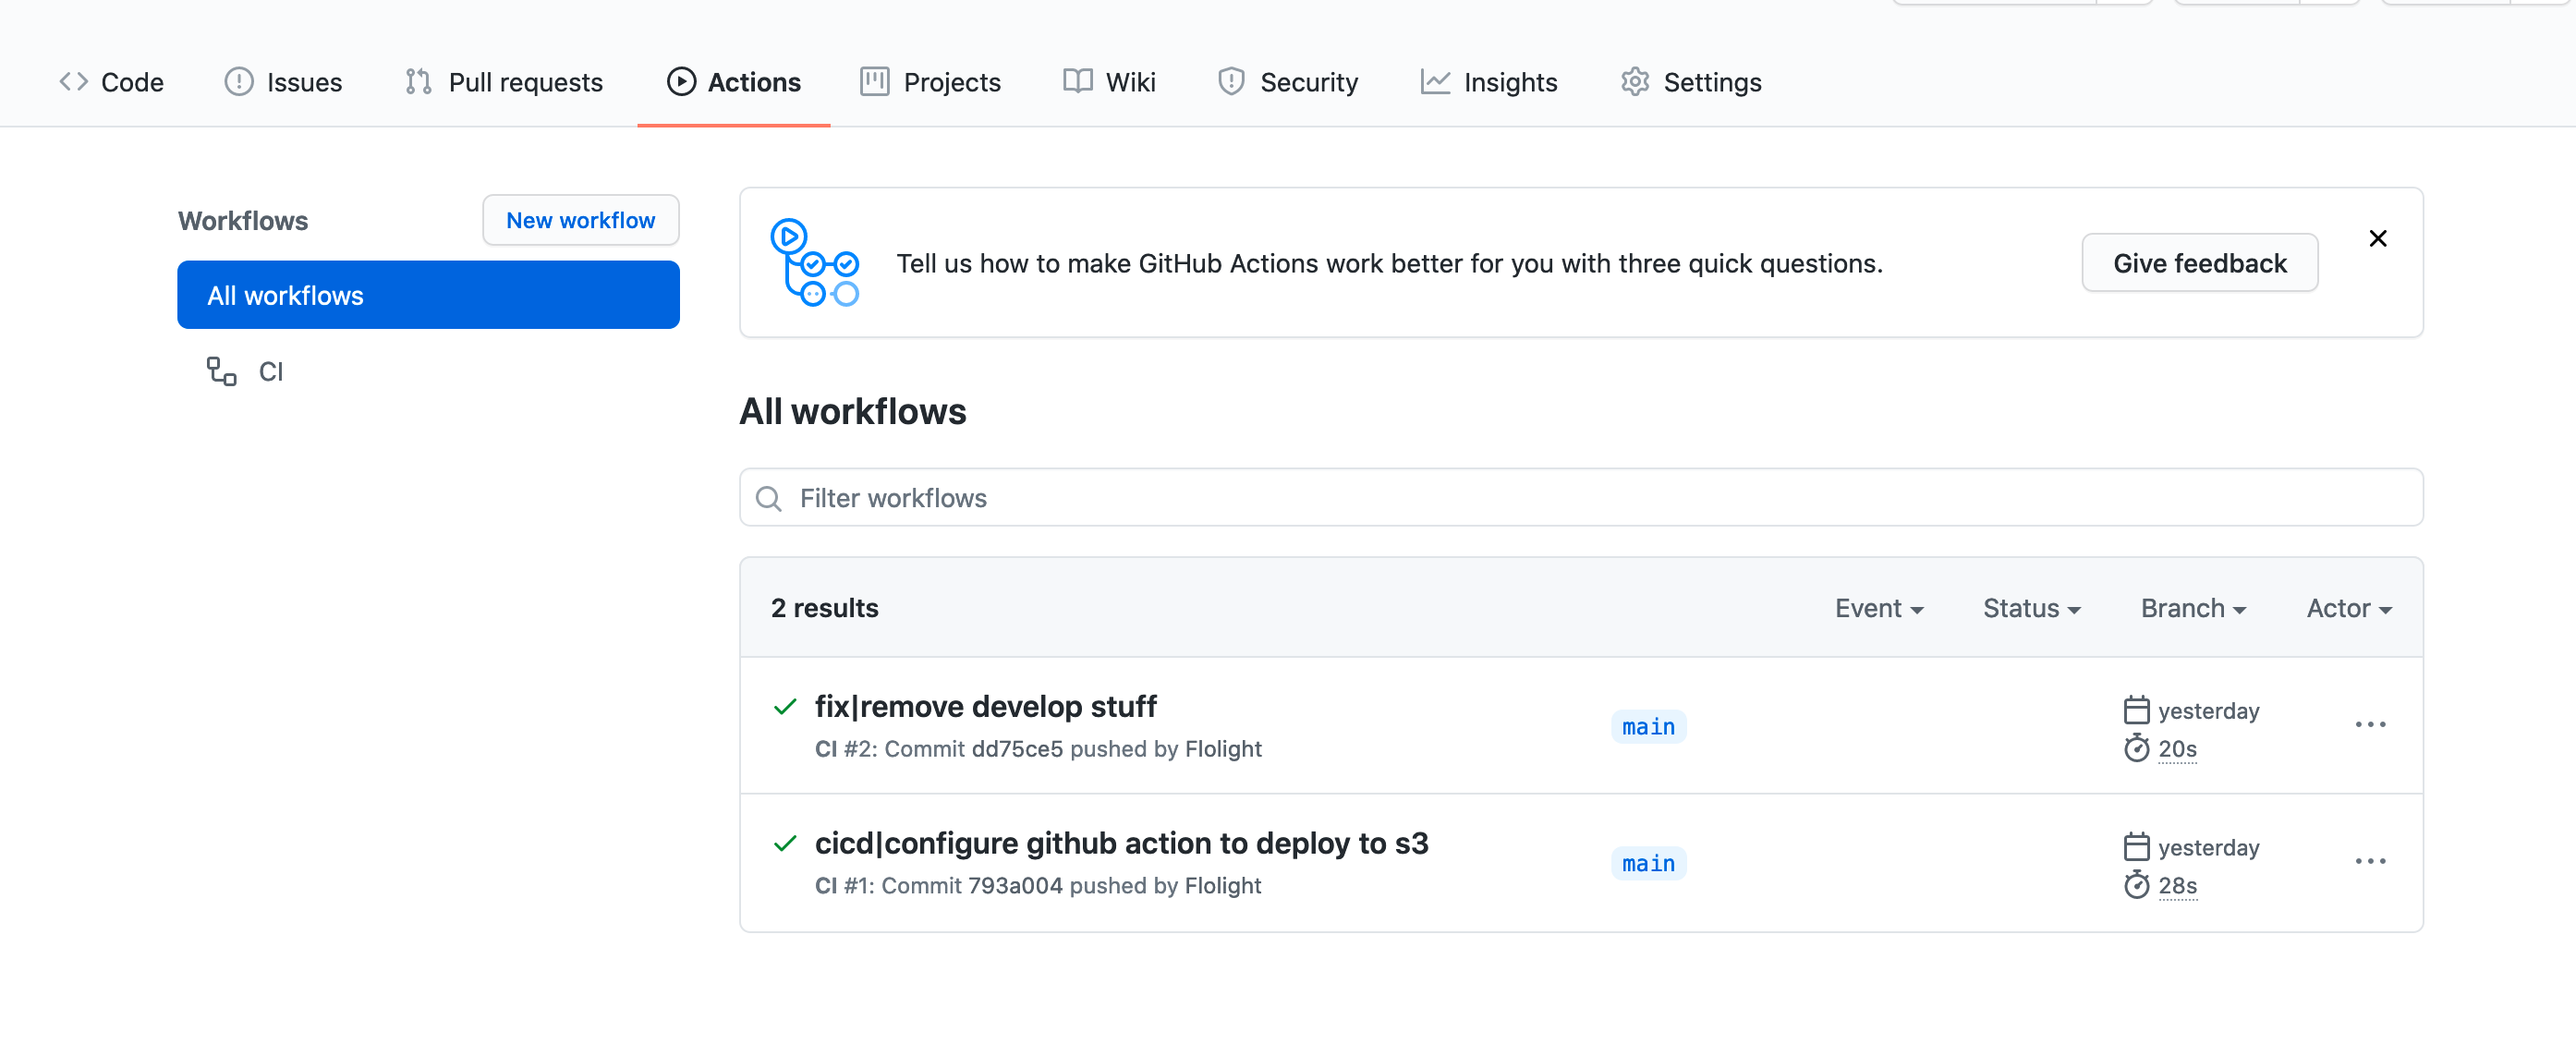Click the Insights graph icon
The image size is (2576, 1044).
point(1434,82)
